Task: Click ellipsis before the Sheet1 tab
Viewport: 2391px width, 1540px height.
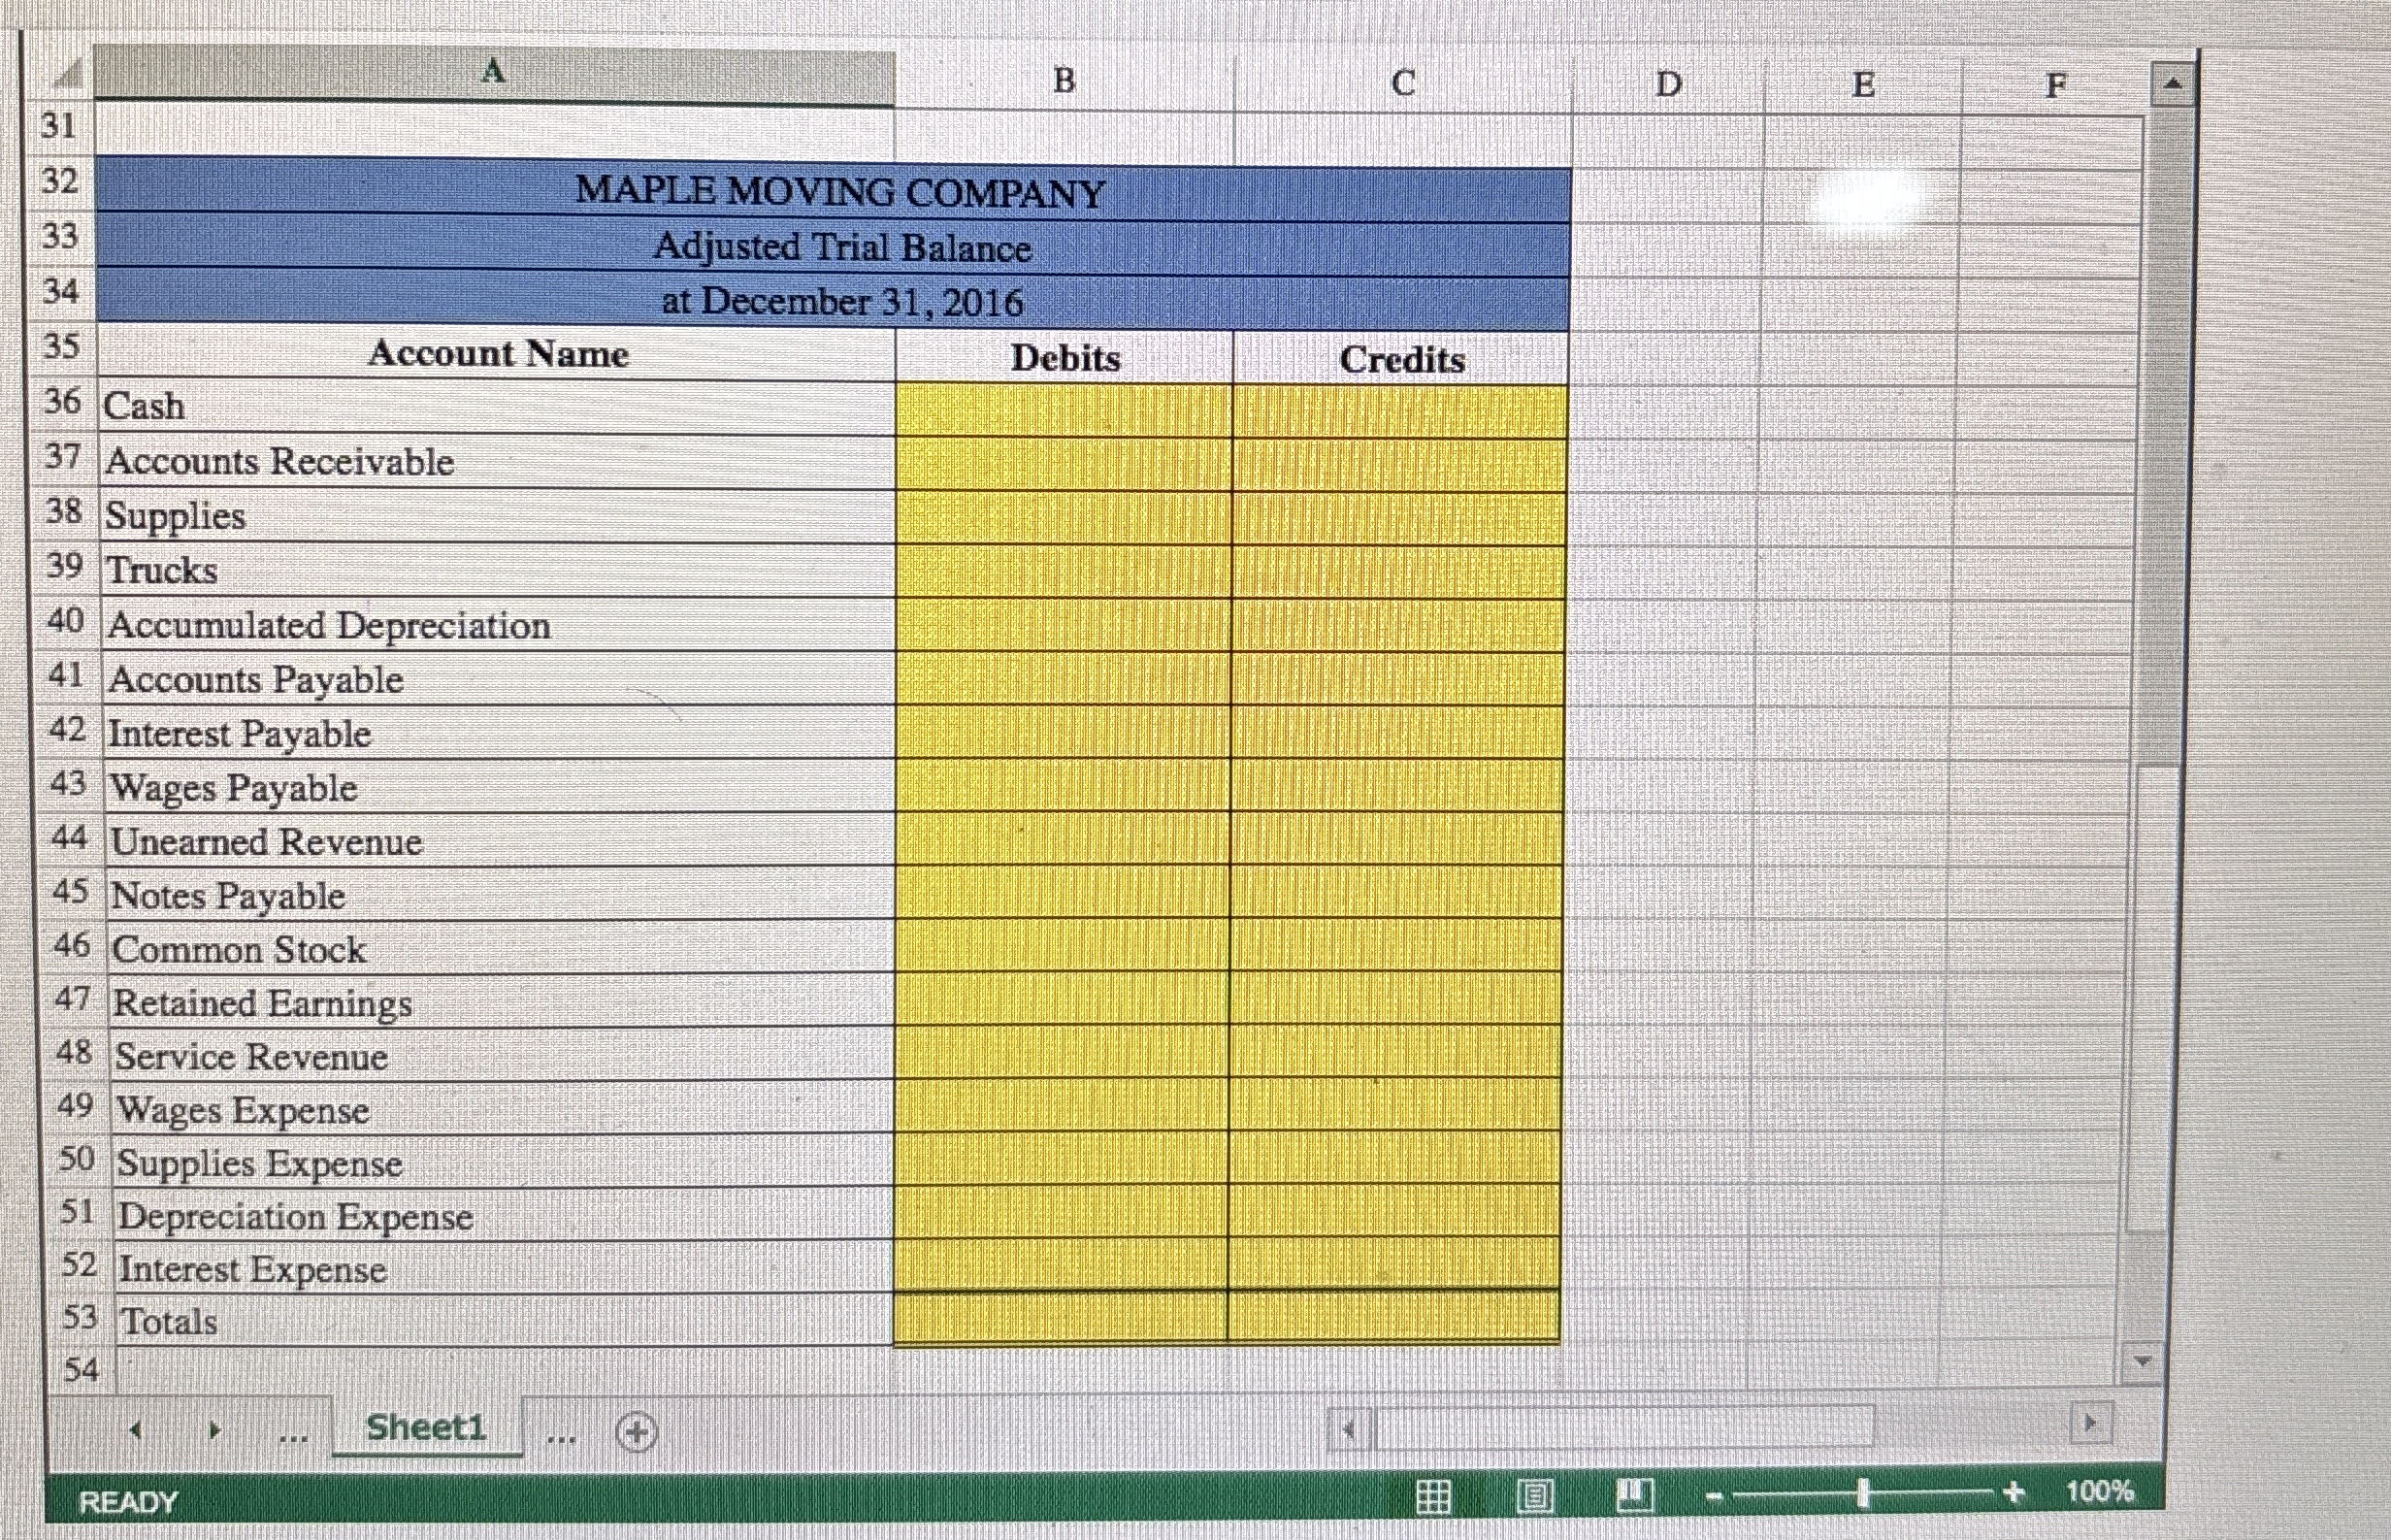Action: coord(293,1436)
